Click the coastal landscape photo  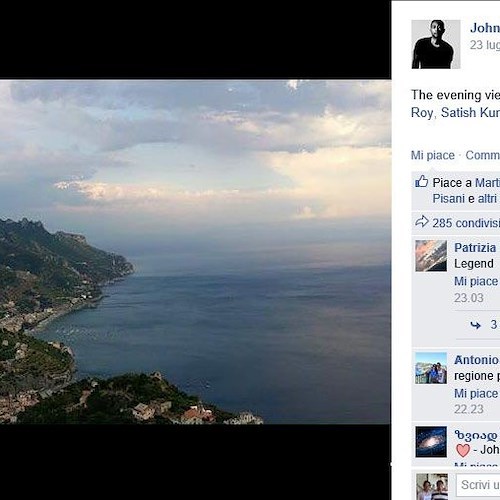(195, 252)
